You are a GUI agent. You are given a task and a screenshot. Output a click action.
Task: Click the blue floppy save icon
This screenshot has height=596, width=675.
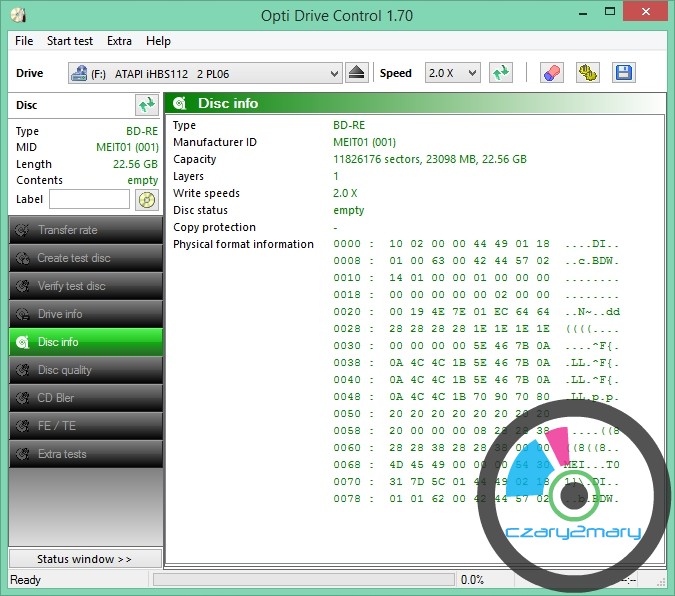tap(623, 73)
